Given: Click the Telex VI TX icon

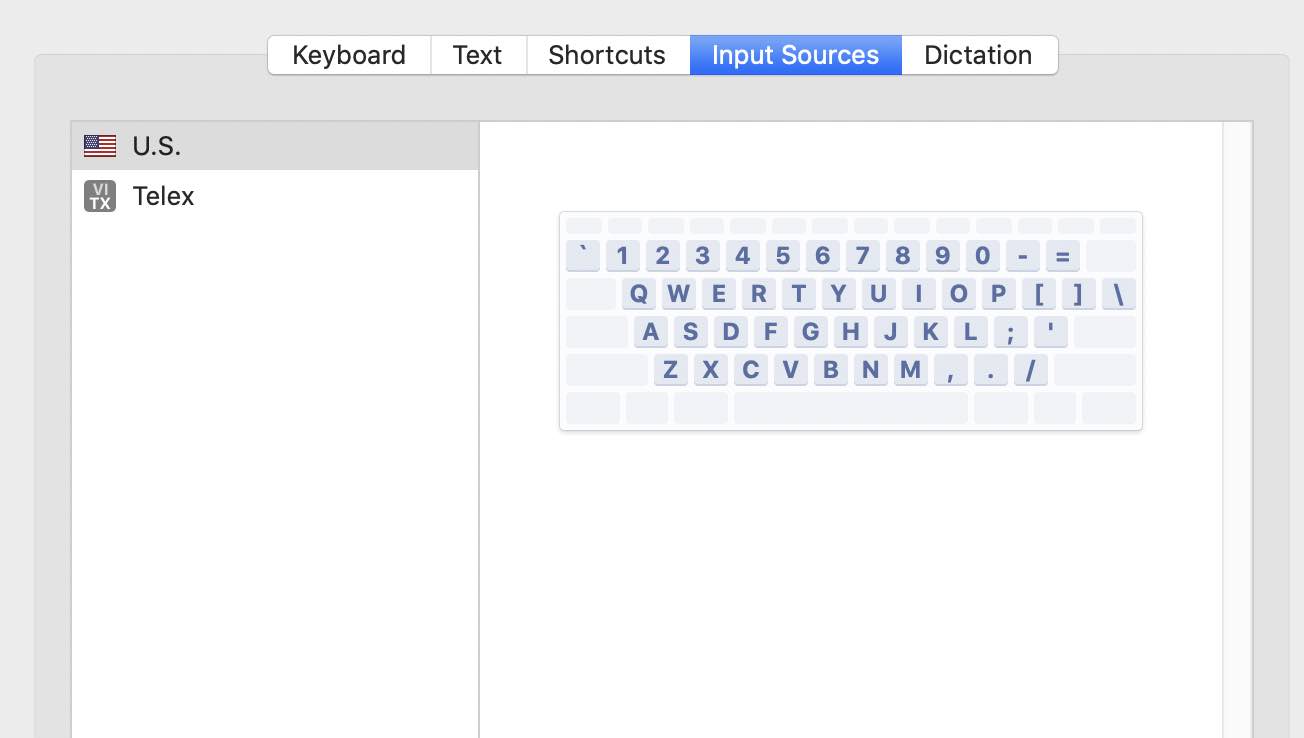Looking at the screenshot, I should [x=100, y=196].
